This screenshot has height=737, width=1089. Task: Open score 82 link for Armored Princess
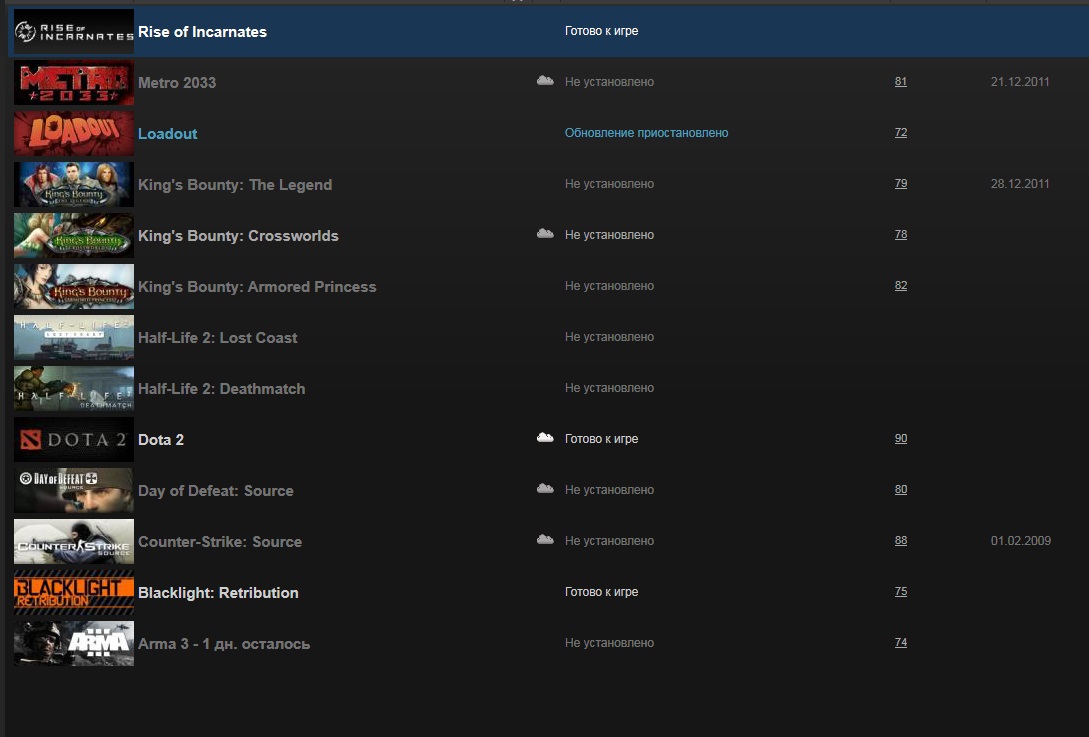pos(901,285)
